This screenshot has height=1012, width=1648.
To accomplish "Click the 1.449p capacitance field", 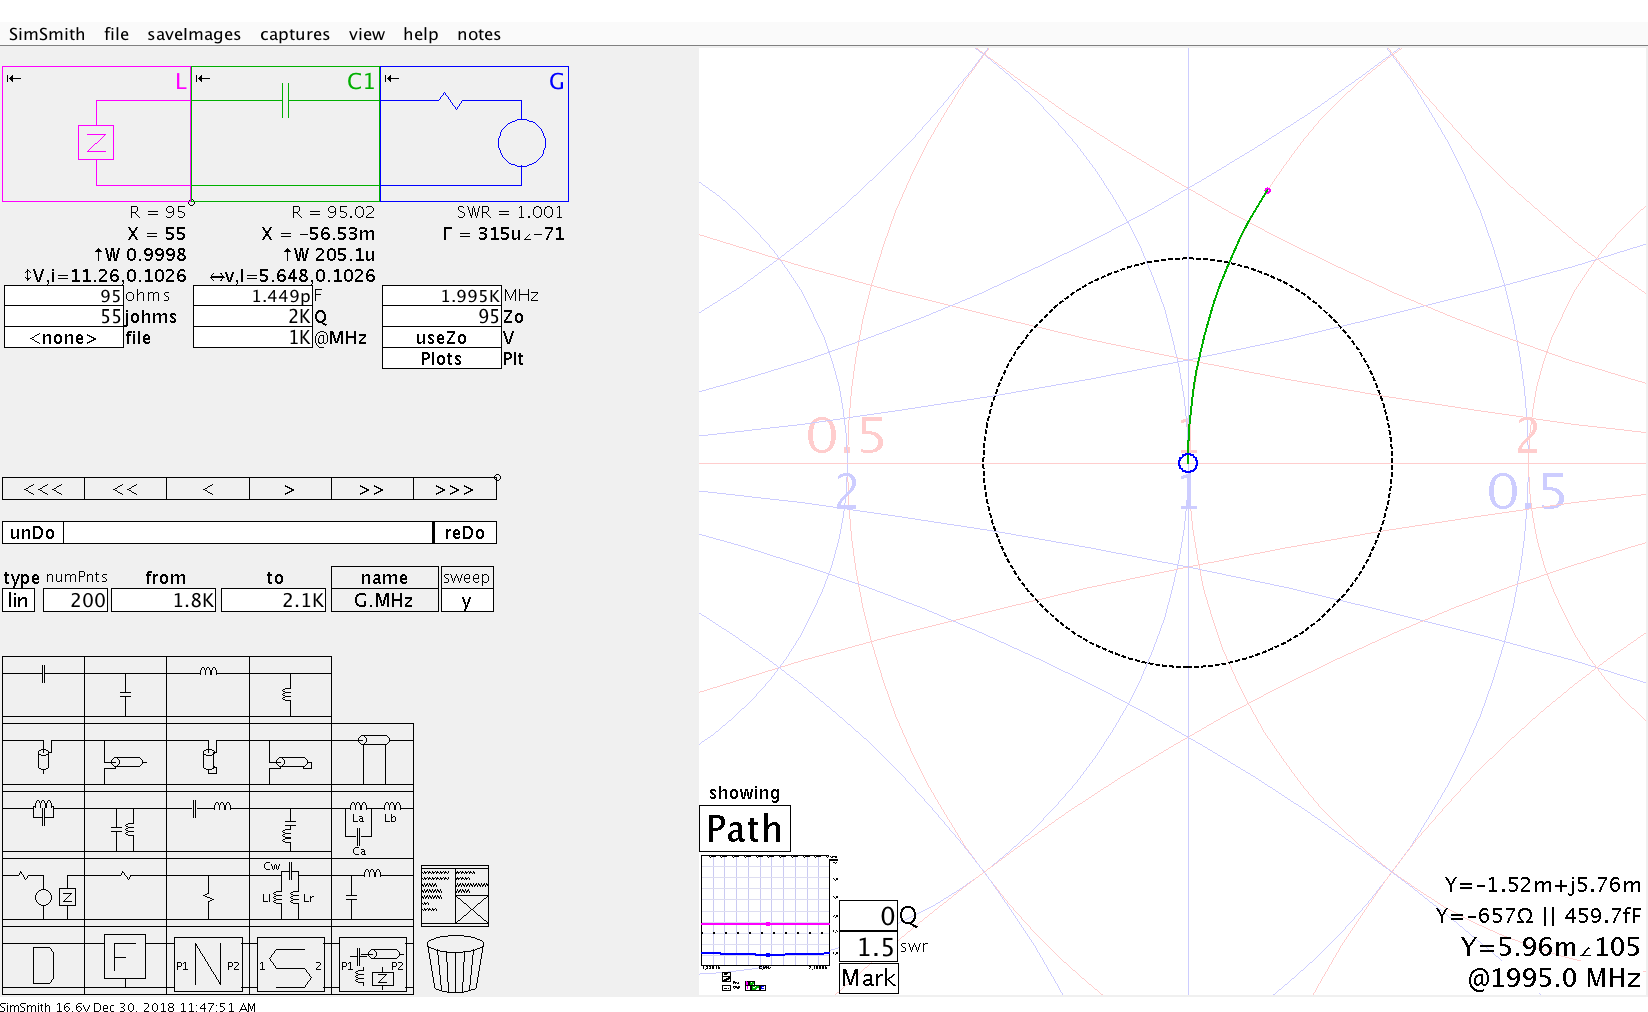I will [x=253, y=295].
